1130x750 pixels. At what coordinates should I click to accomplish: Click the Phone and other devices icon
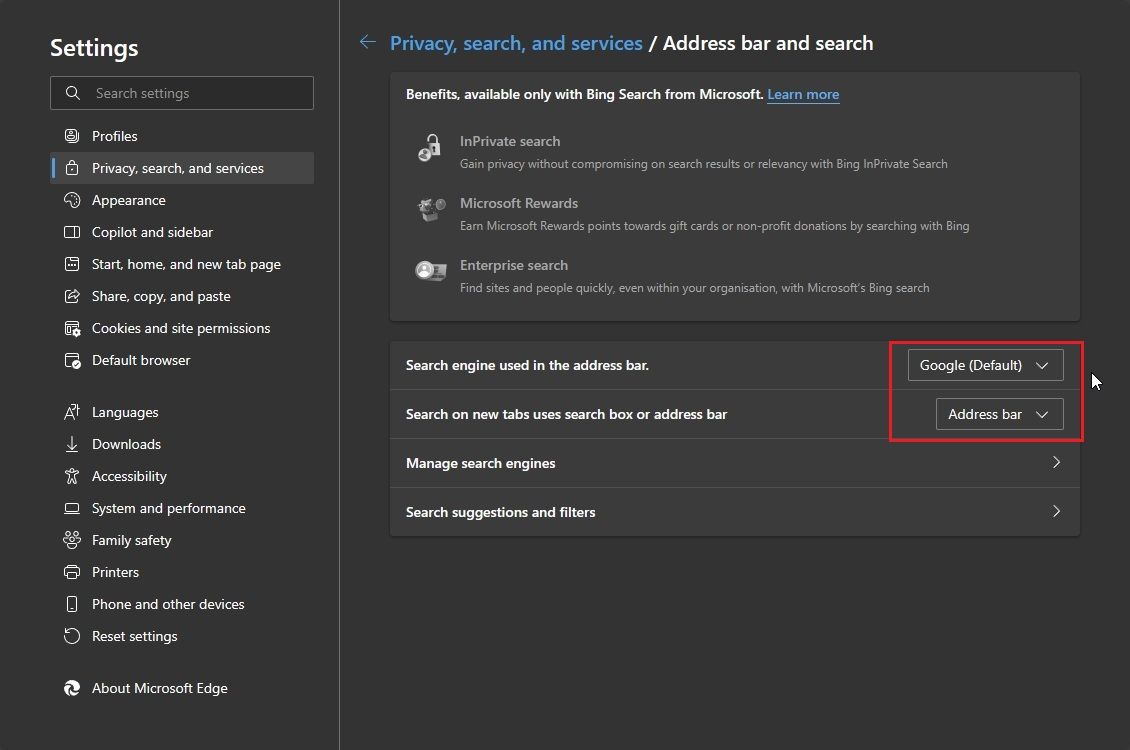pos(72,604)
